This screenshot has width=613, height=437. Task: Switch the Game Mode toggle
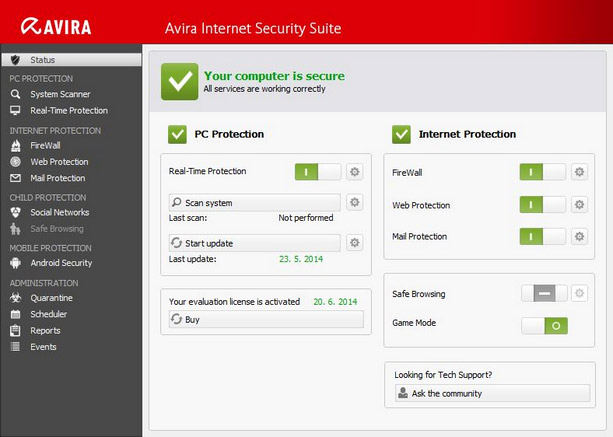pyautogui.click(x=544, y=325)
